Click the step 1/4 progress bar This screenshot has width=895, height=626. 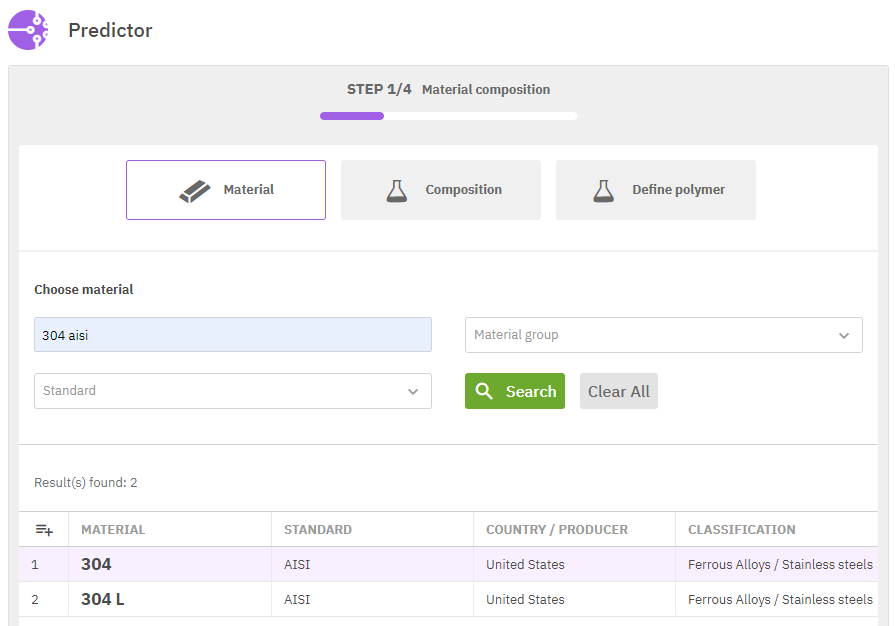coord(448,116)
